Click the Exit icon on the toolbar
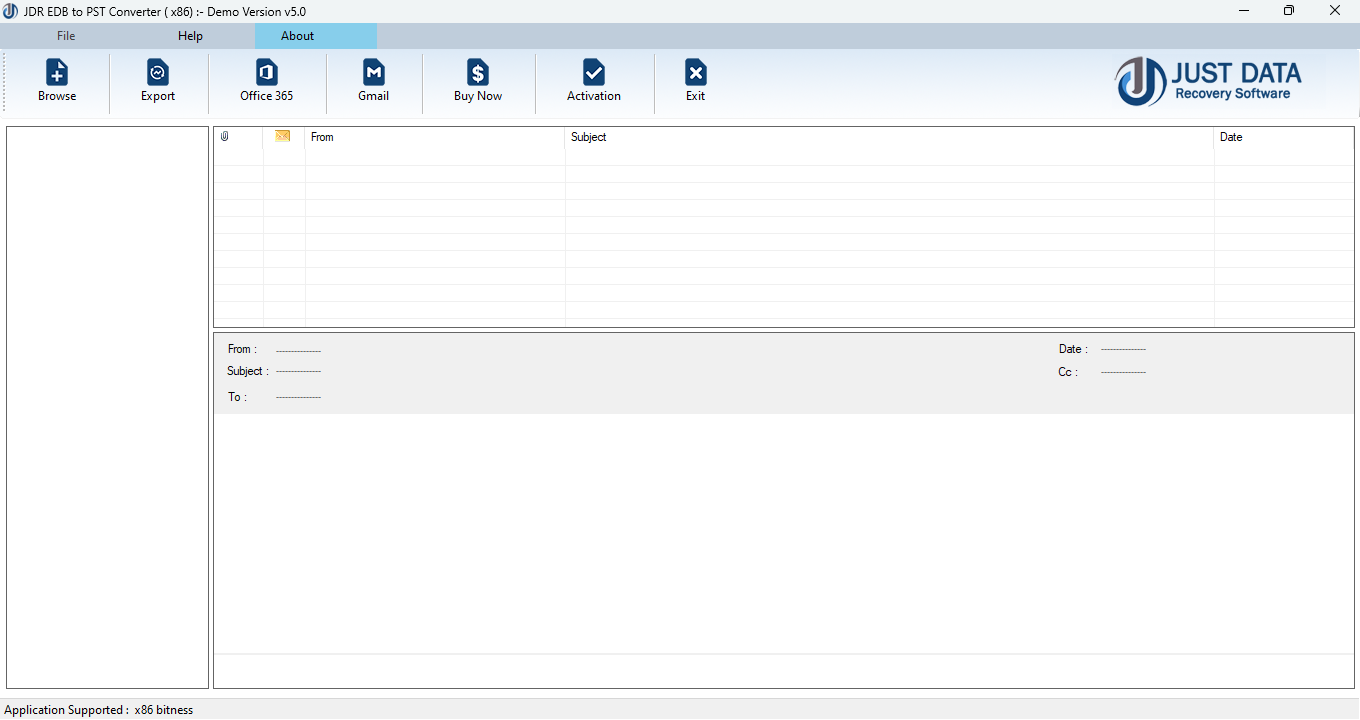 click(695, 80)
